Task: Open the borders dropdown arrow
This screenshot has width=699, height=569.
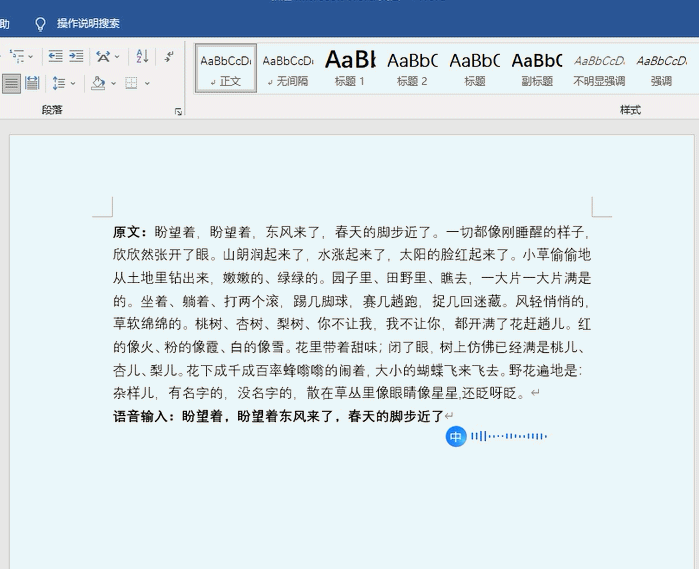Action: [x=147, y=83]
